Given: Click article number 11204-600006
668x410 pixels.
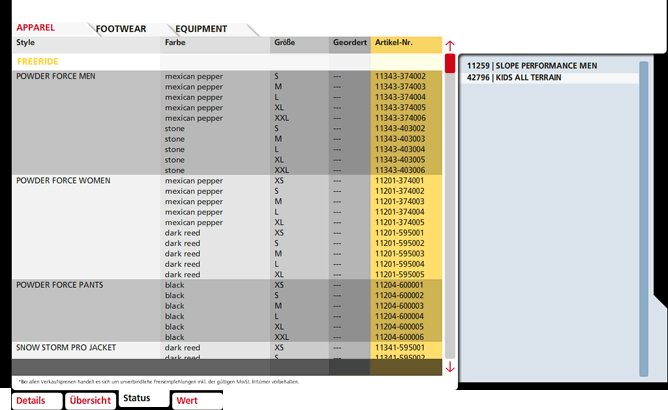Looking at the screenshot, I should (x=399, y=337).
